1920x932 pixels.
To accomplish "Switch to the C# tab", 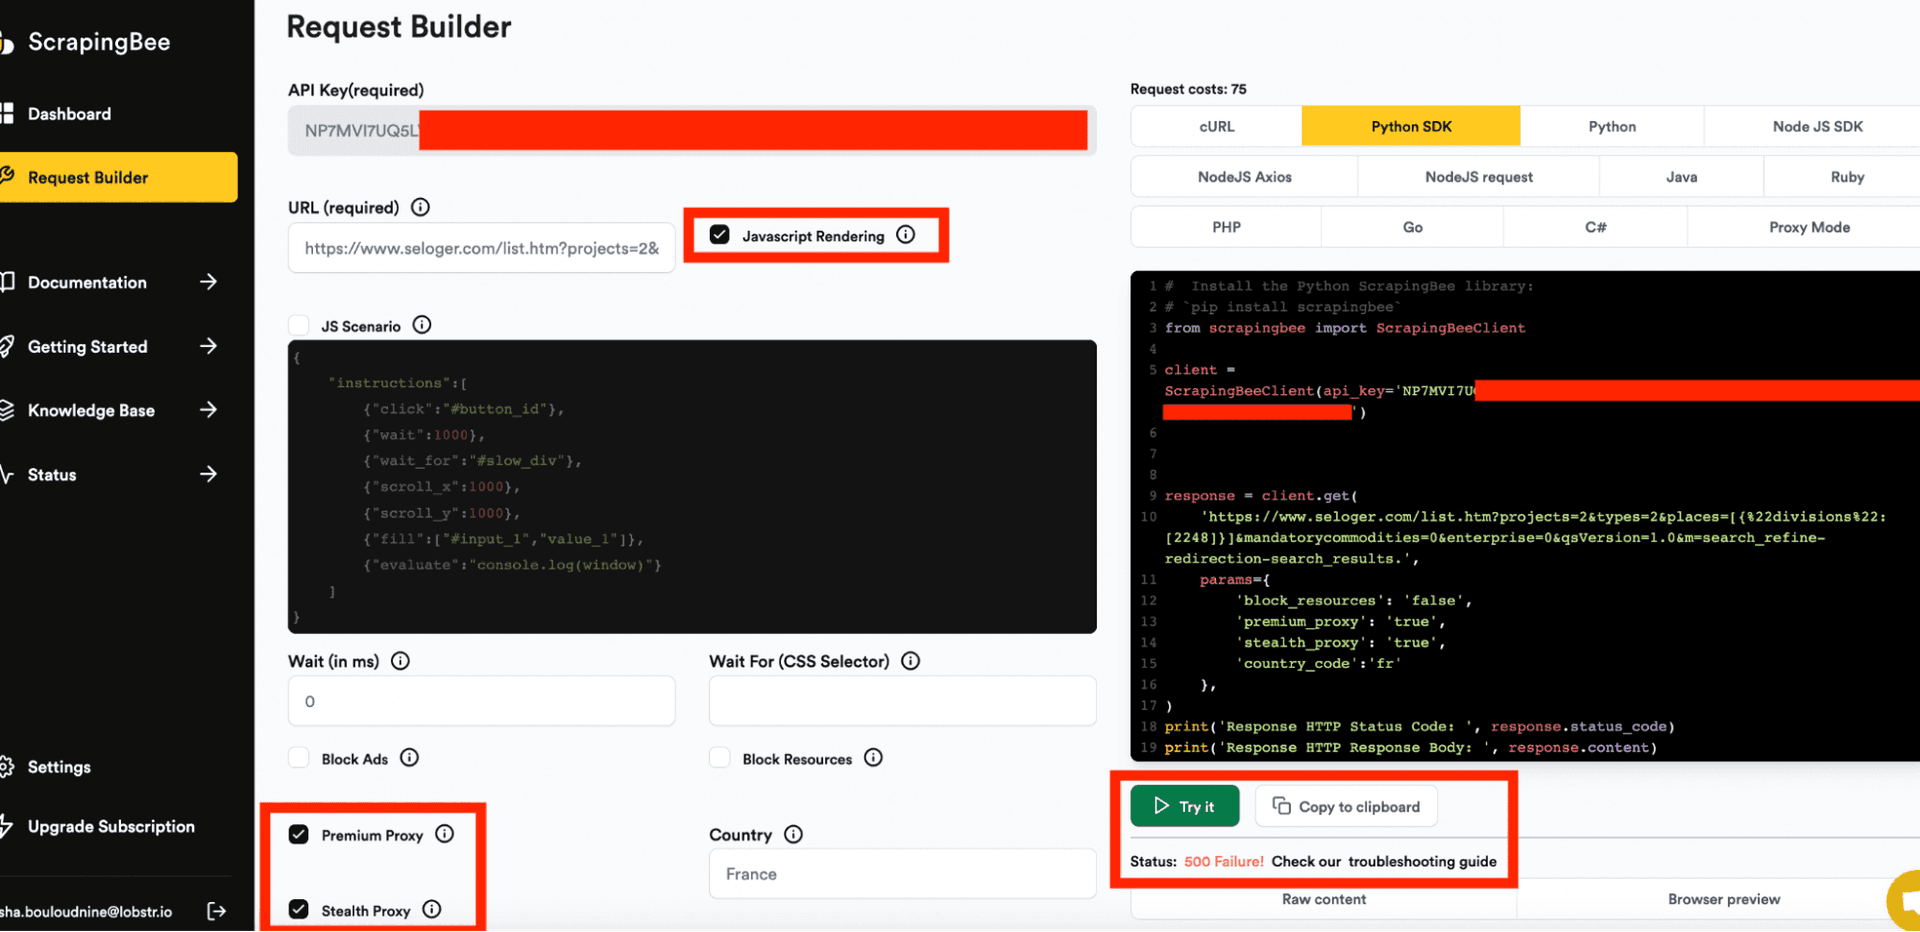I will [x=1595, y=227].
